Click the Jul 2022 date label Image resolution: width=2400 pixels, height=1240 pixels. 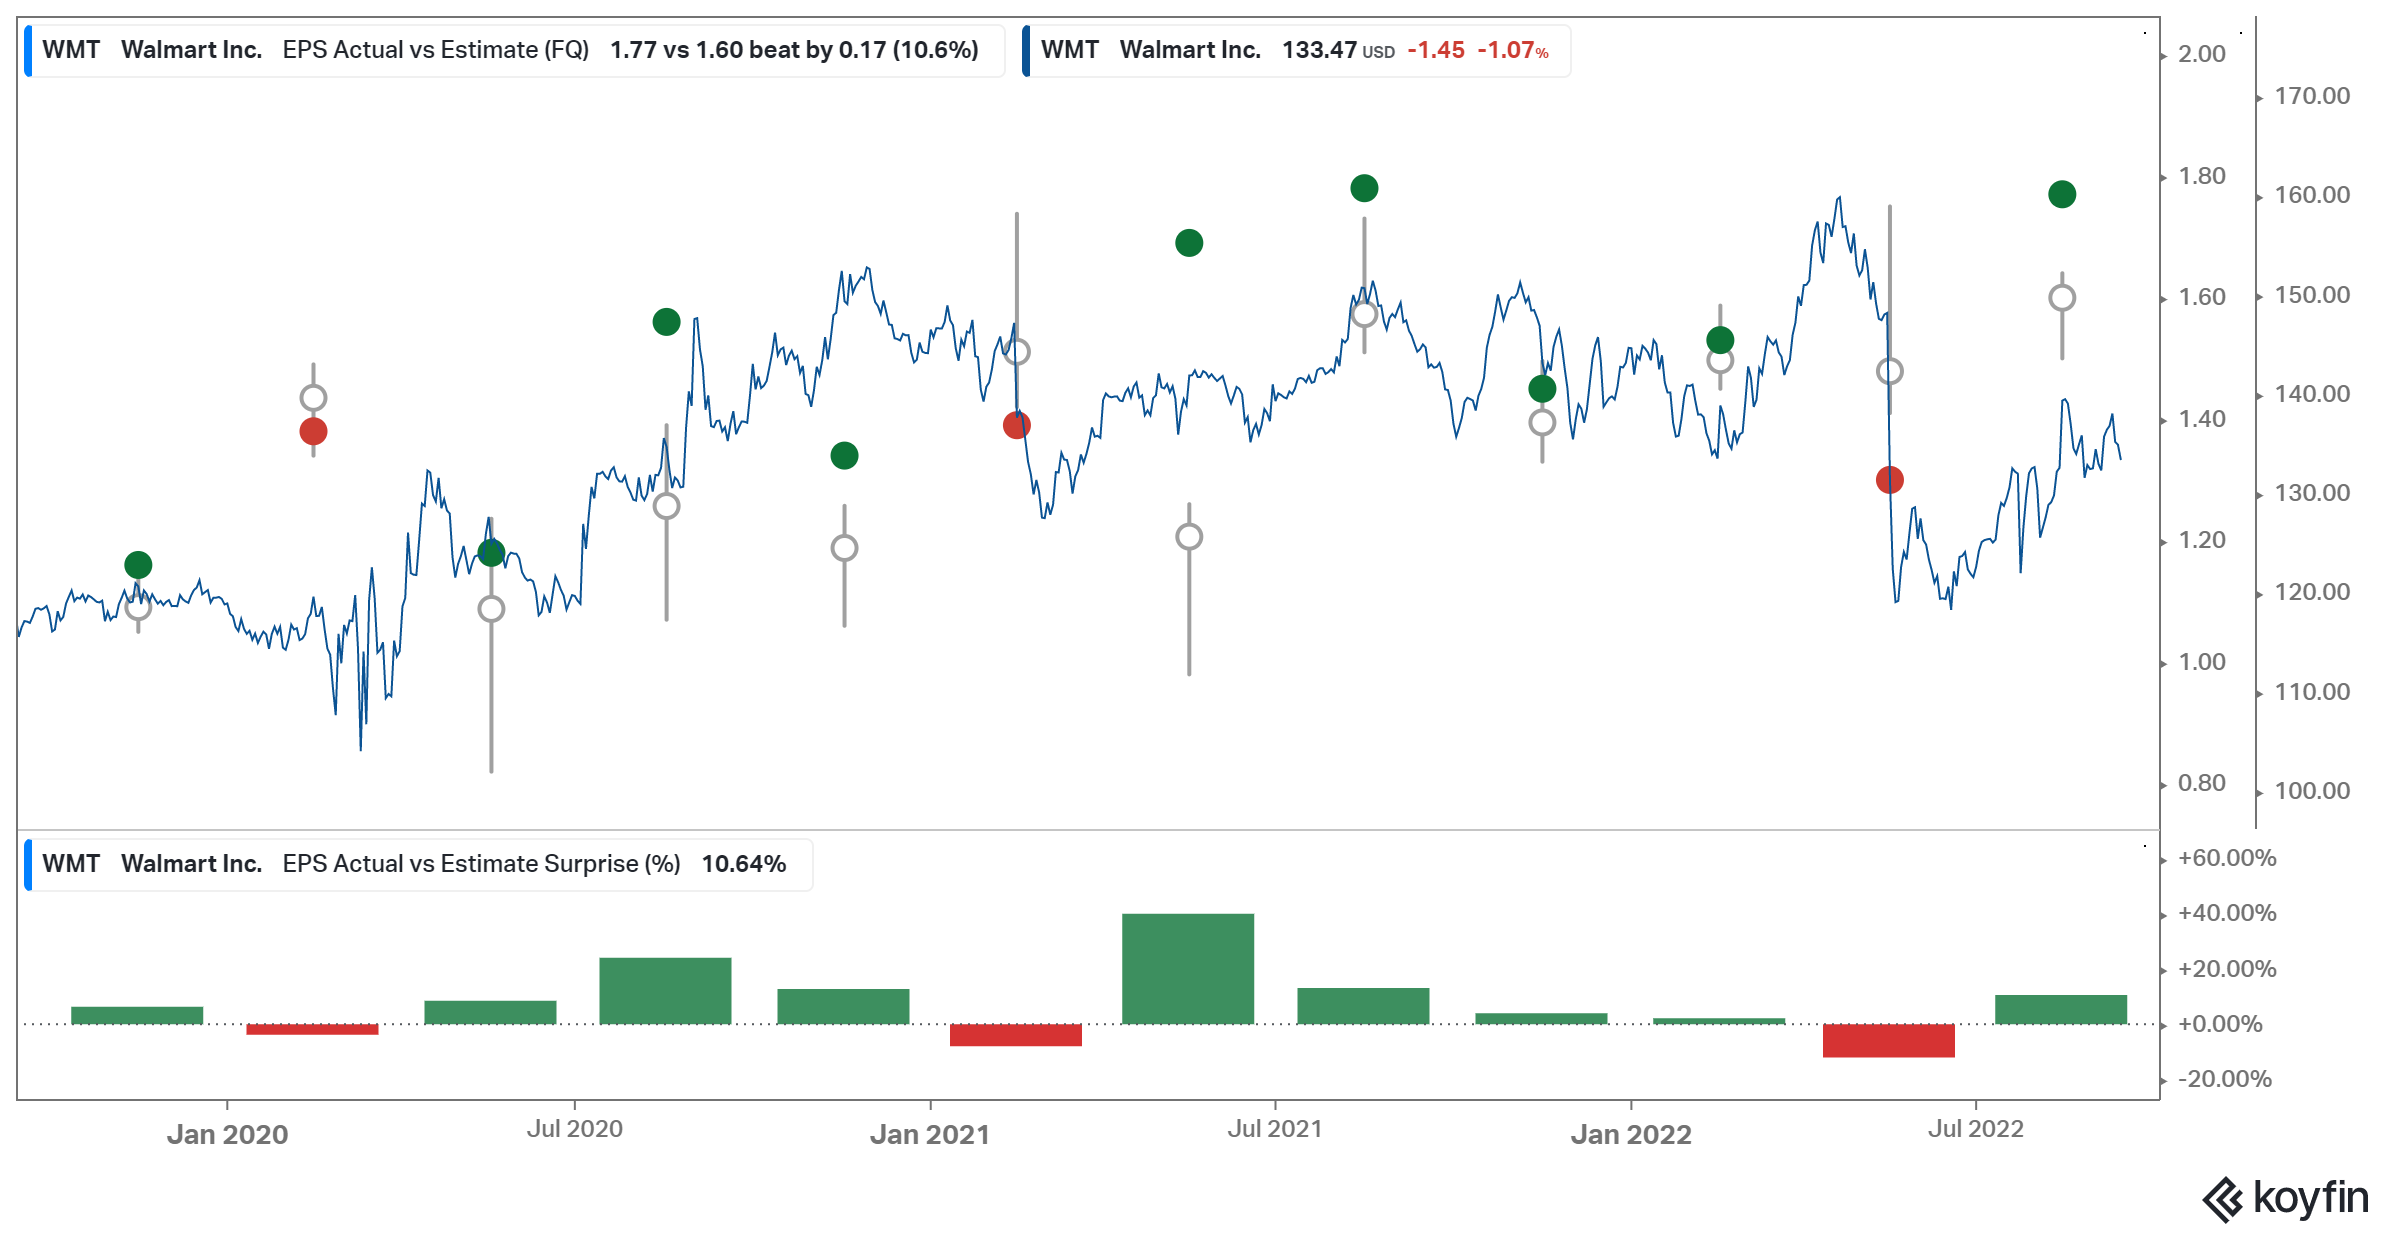1976,1129
